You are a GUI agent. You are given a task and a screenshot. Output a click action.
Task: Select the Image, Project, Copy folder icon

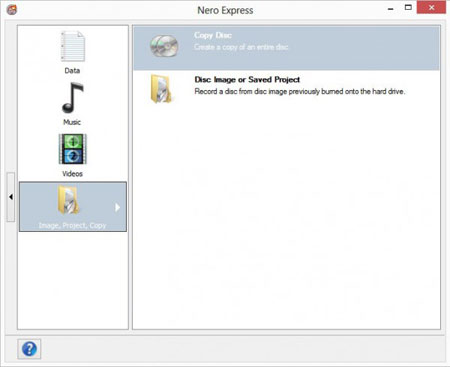coord(69,200)
